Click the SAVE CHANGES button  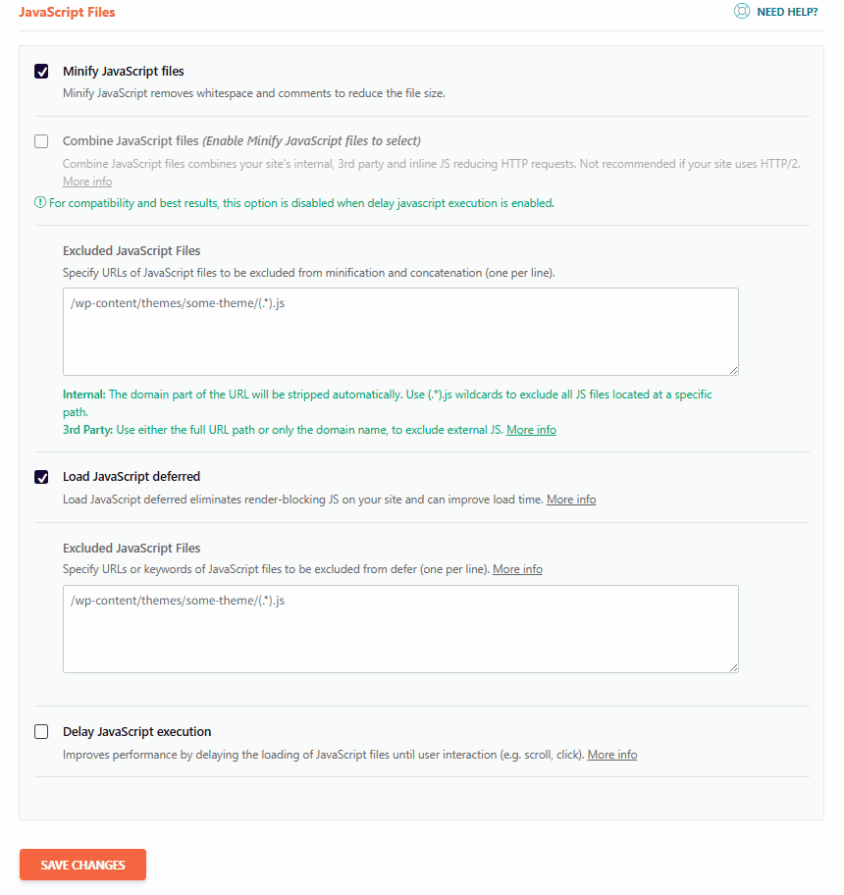click(x=82, y=864)
